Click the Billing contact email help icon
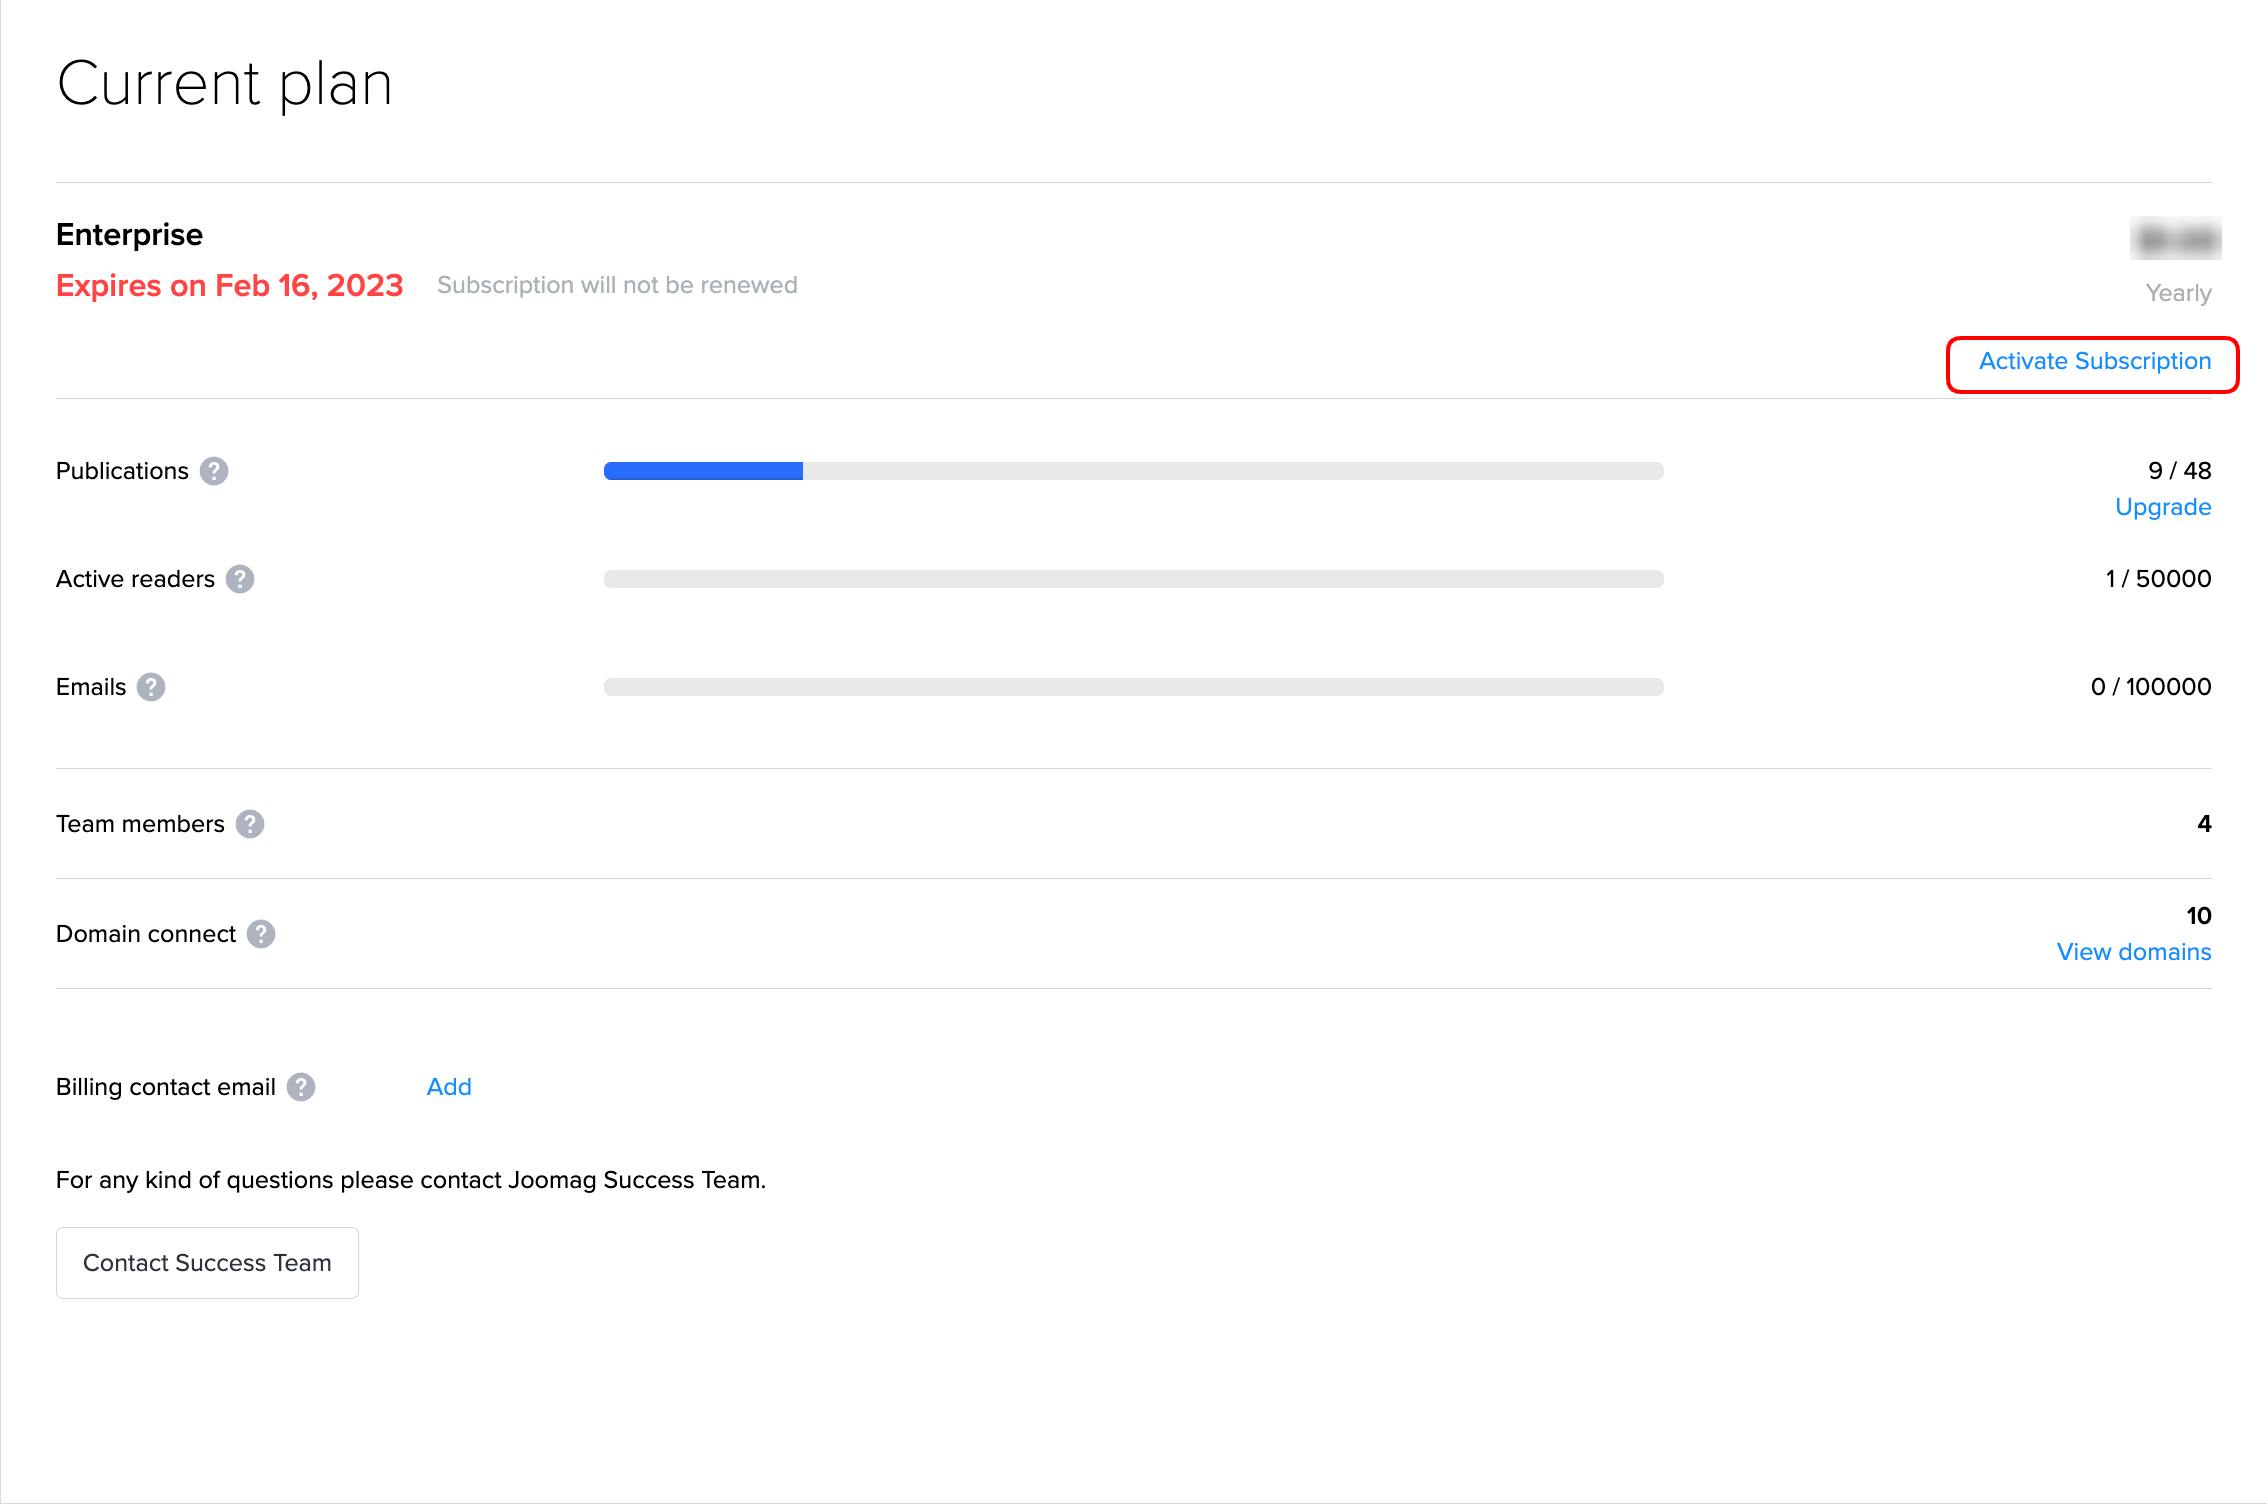Screen dimensions: 2268x1505 pyautogui.click(x=301, y=1087)
